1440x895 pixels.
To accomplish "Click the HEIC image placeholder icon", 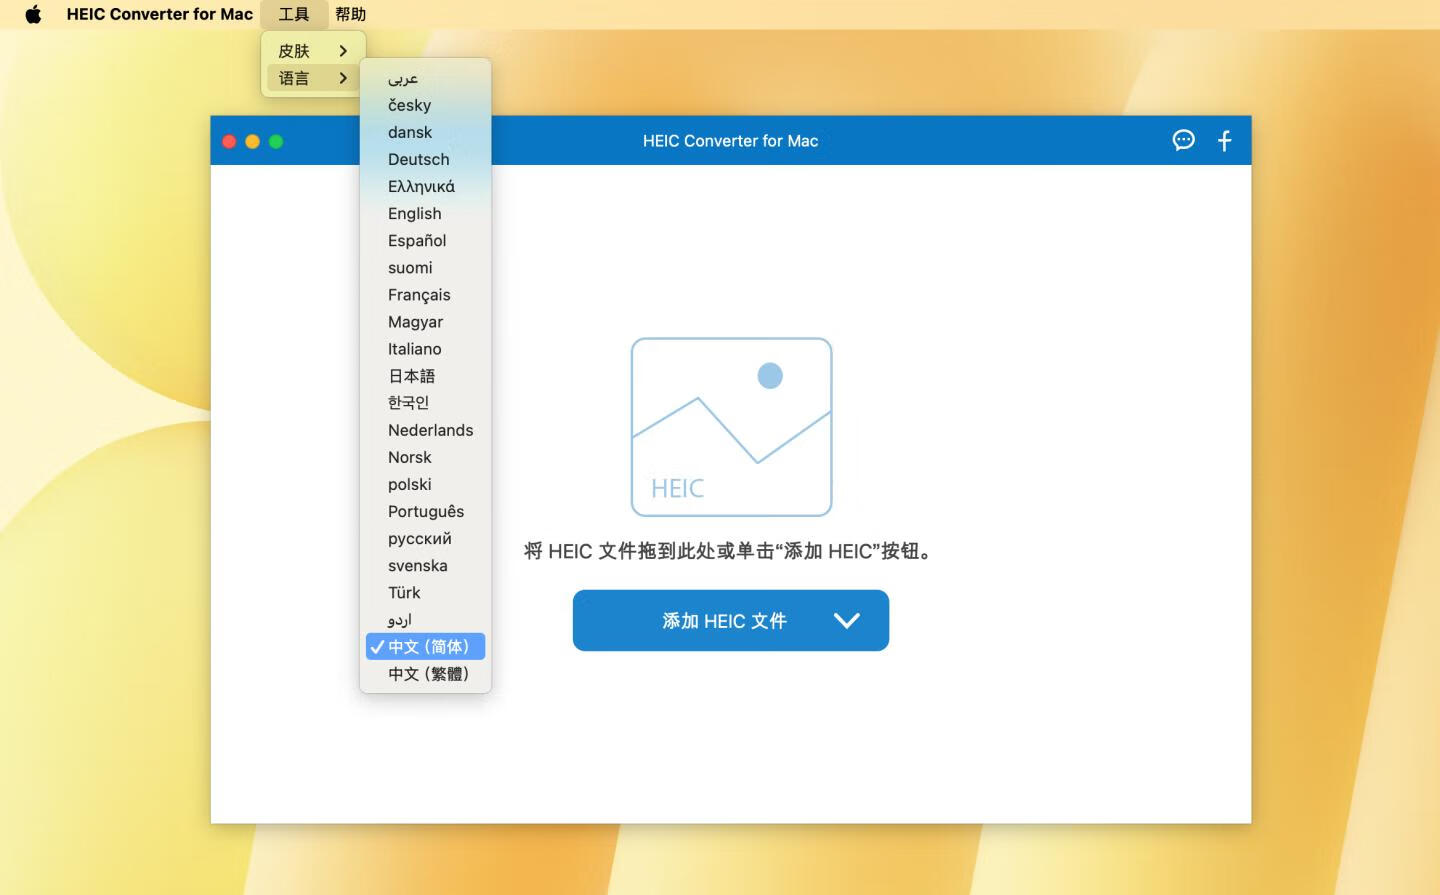I will 731,427.
